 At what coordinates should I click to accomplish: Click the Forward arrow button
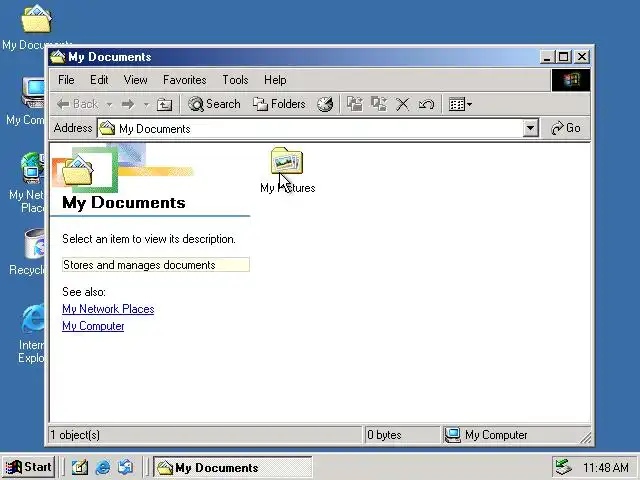click(x=128, y=104)
